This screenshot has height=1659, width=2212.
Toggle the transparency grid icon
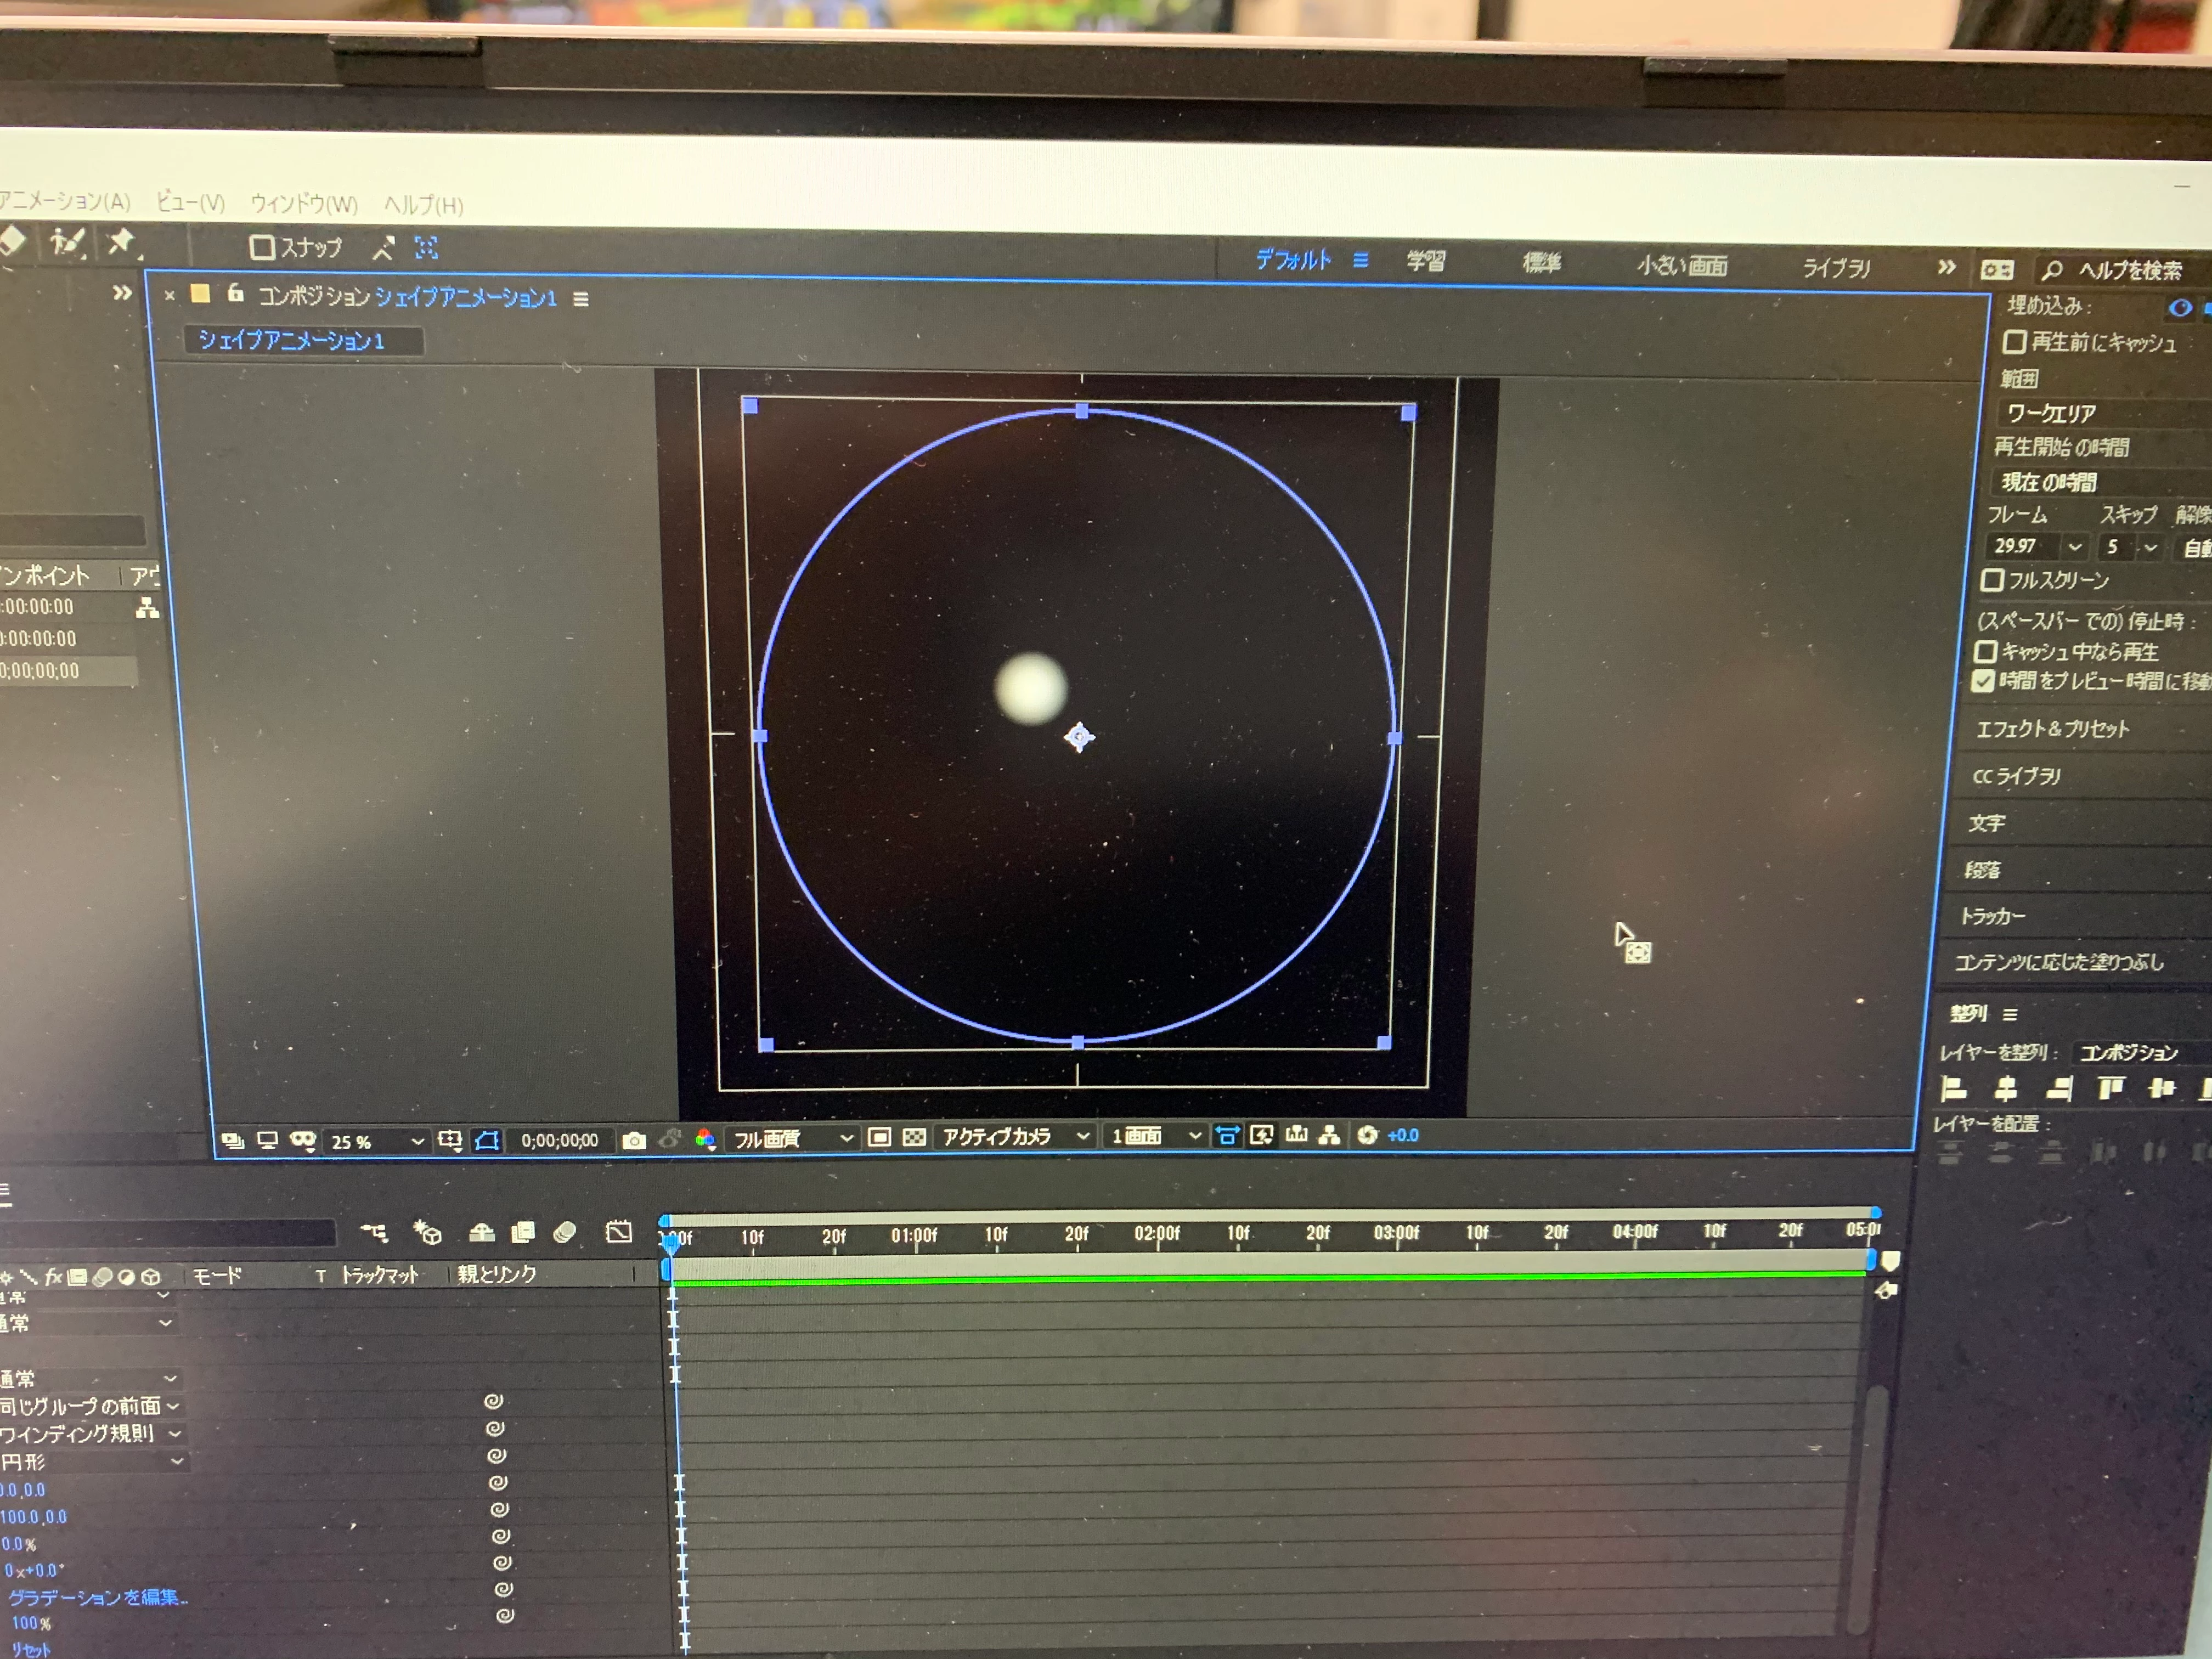tap(913, 1138)
